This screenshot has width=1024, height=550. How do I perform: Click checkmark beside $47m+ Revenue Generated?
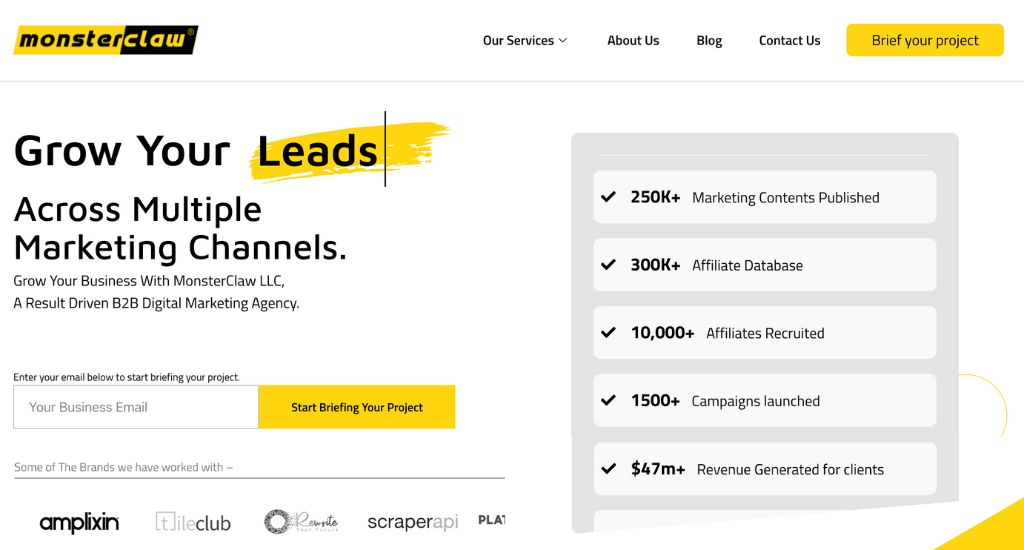pyautogui.click(x=608, y=469)
